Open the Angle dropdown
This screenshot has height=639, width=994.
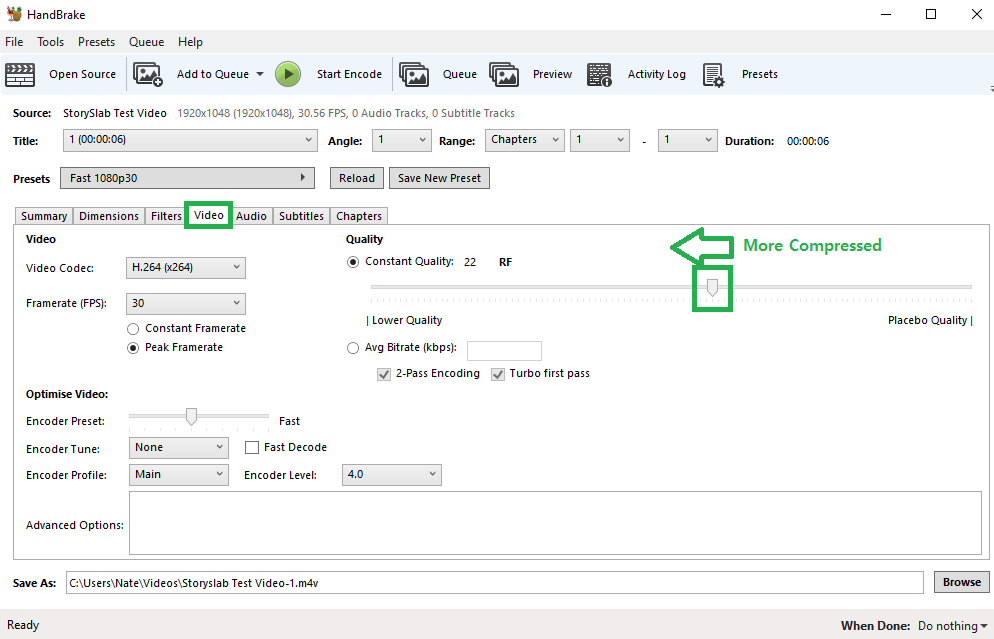click(x=401, y=140)
